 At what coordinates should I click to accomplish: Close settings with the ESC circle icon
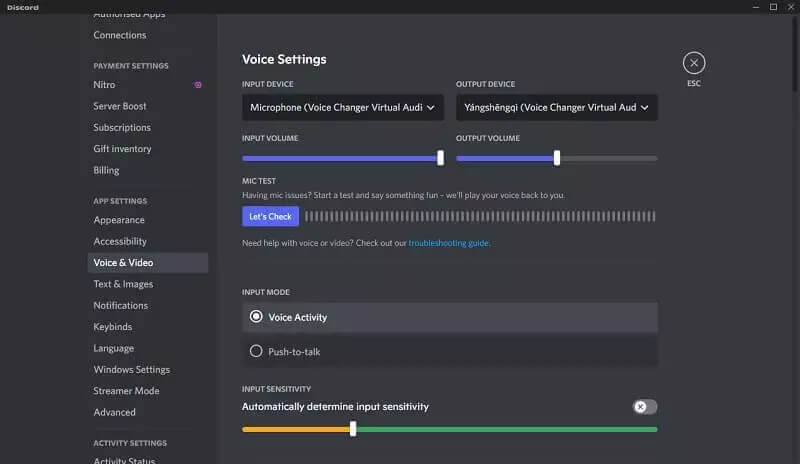tap(694, 63)
